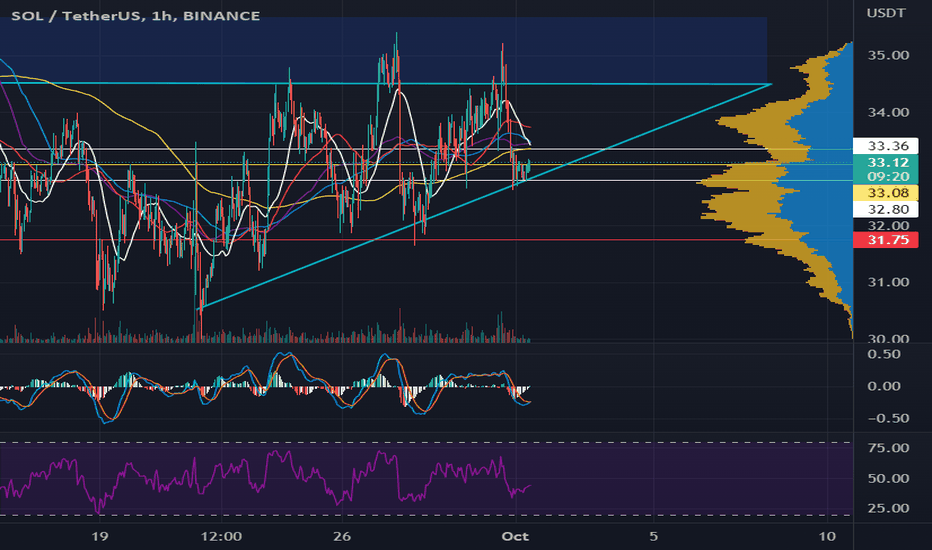This screenshot has width=932, height=550.
Task: Click the 75.00 RSI axis value
Action: (888, 448)
